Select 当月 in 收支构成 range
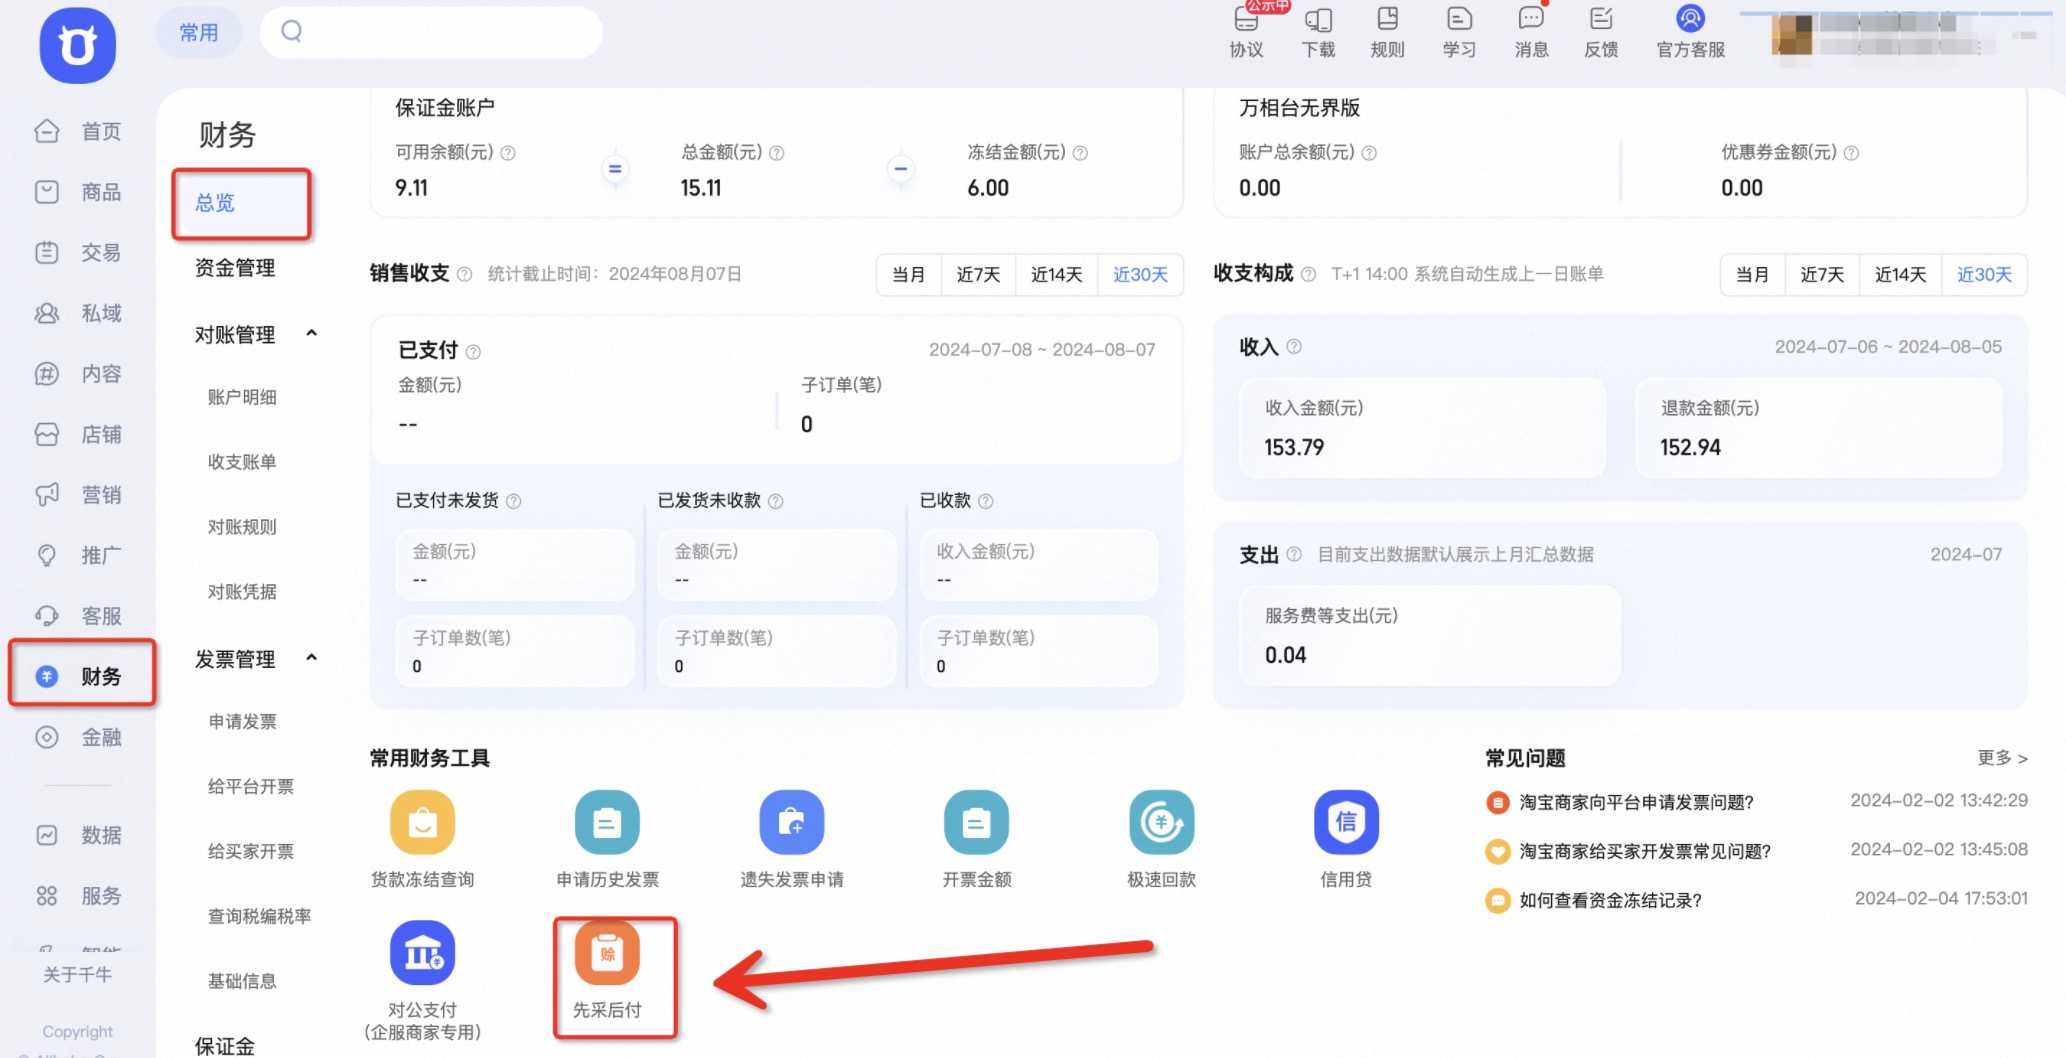 (1752, 274)
